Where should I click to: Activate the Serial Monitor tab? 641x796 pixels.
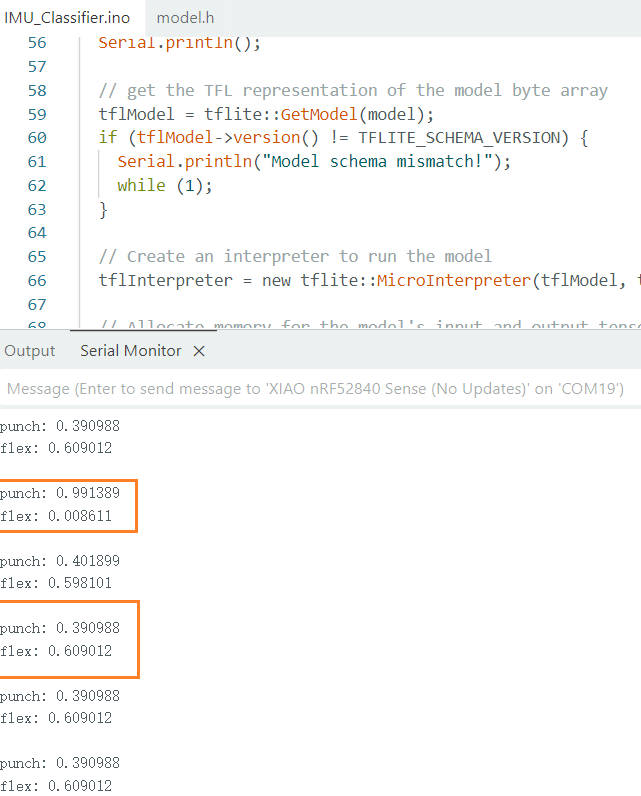point(130,351)
